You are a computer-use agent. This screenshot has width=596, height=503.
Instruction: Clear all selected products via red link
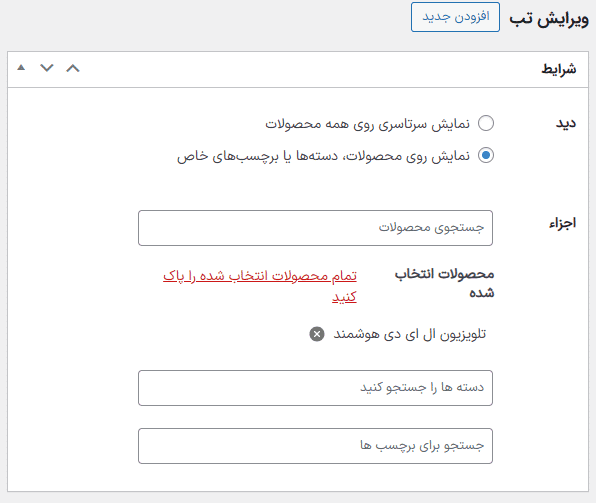[x=260, y=286]
